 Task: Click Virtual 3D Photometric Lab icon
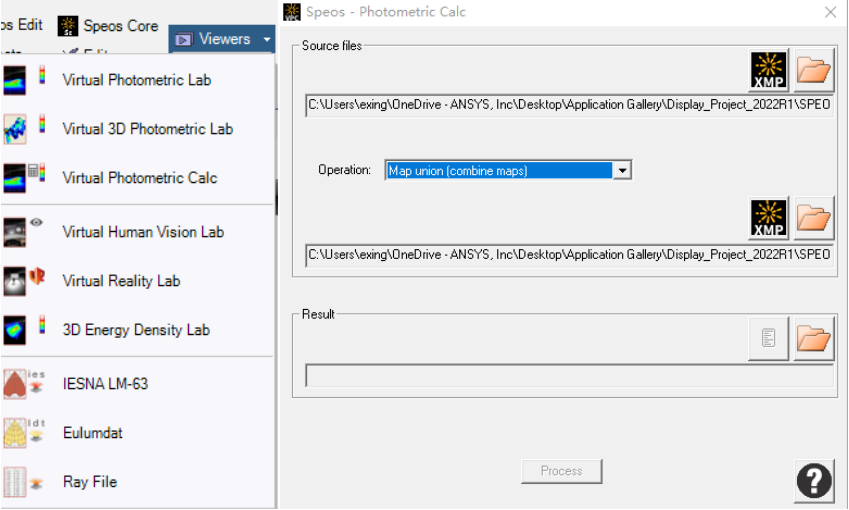pos(15,129)
